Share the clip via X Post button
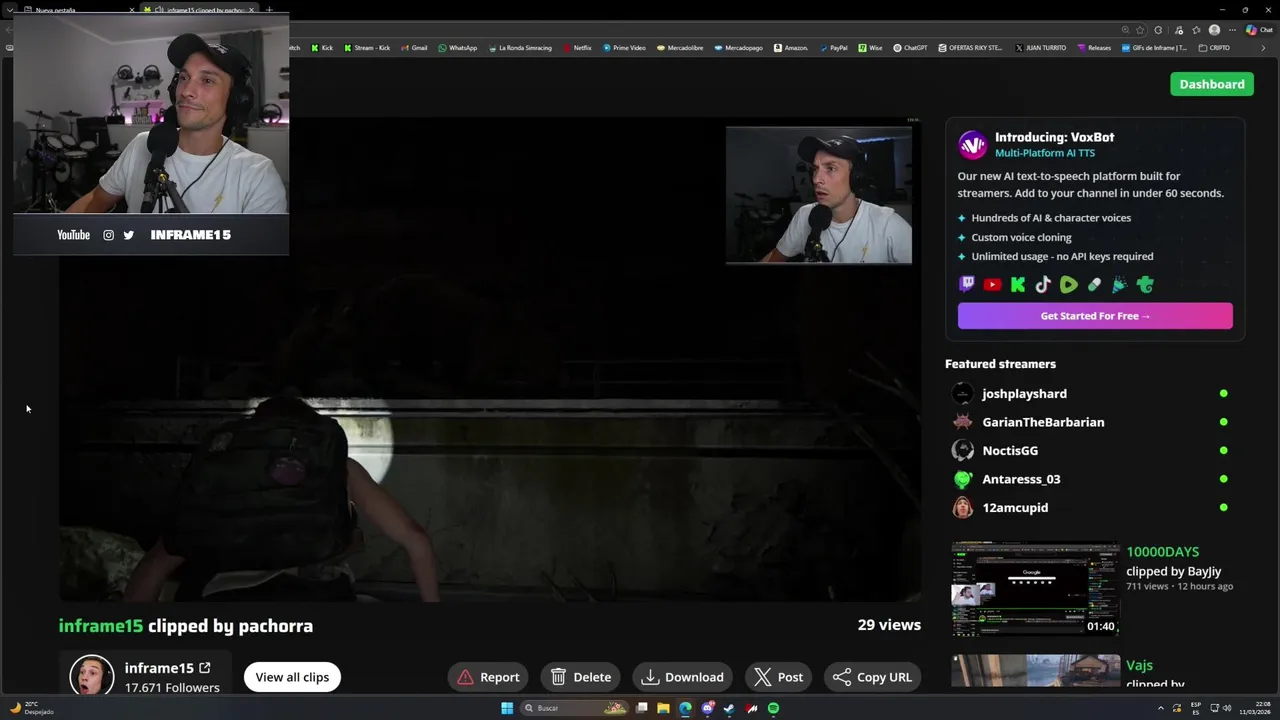This screenshot has width=1280, height=720. pos(779,677)
